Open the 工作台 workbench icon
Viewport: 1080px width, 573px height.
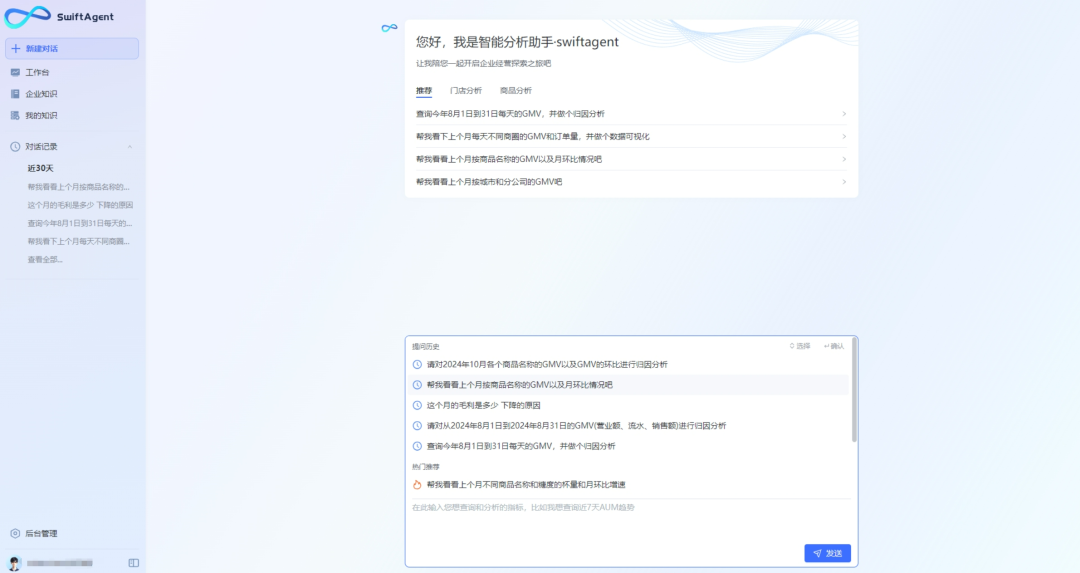pyautogui.click(x=15, y=72)
